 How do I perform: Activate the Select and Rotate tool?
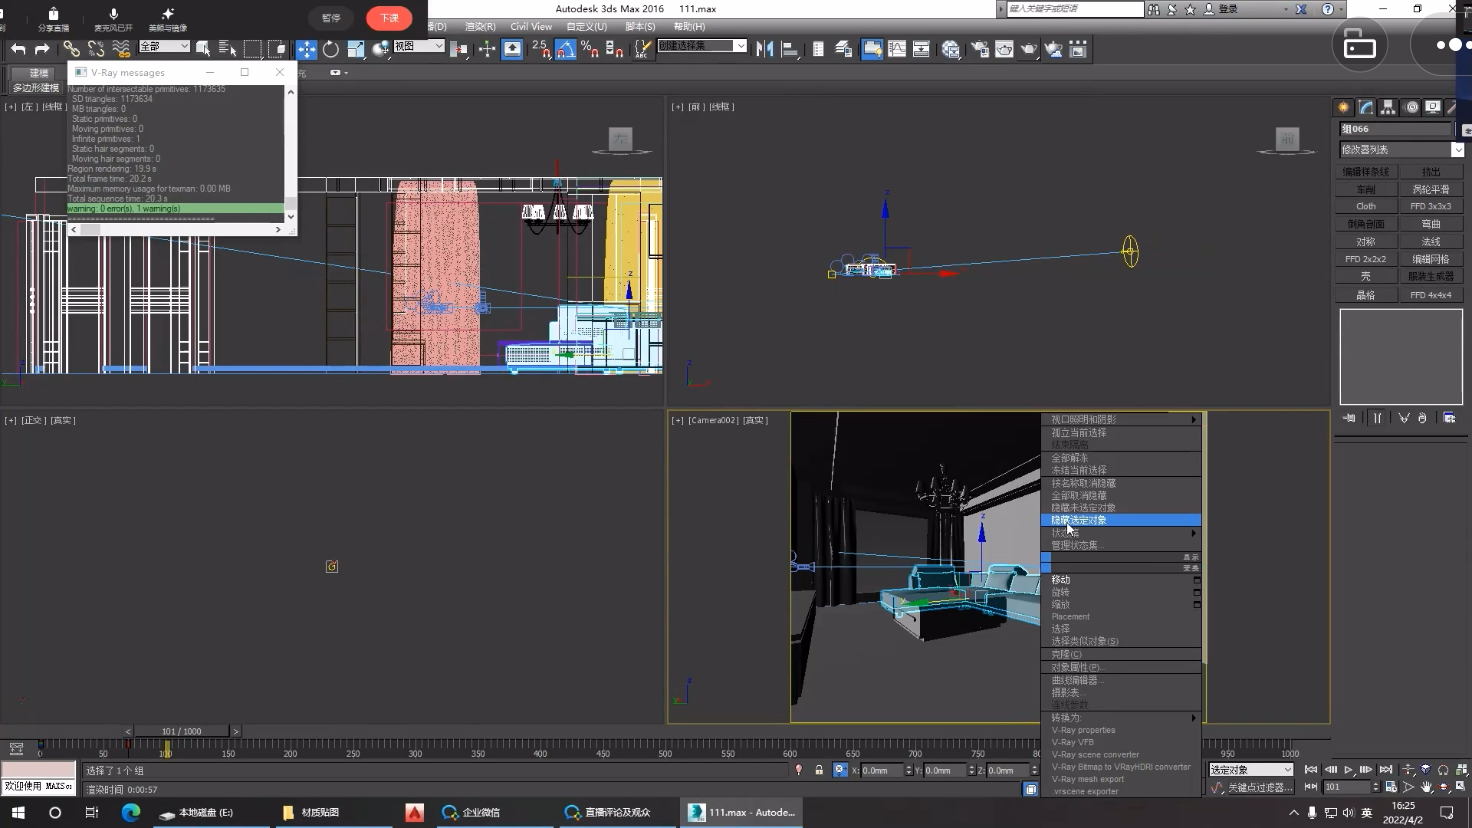click(331, 48)
